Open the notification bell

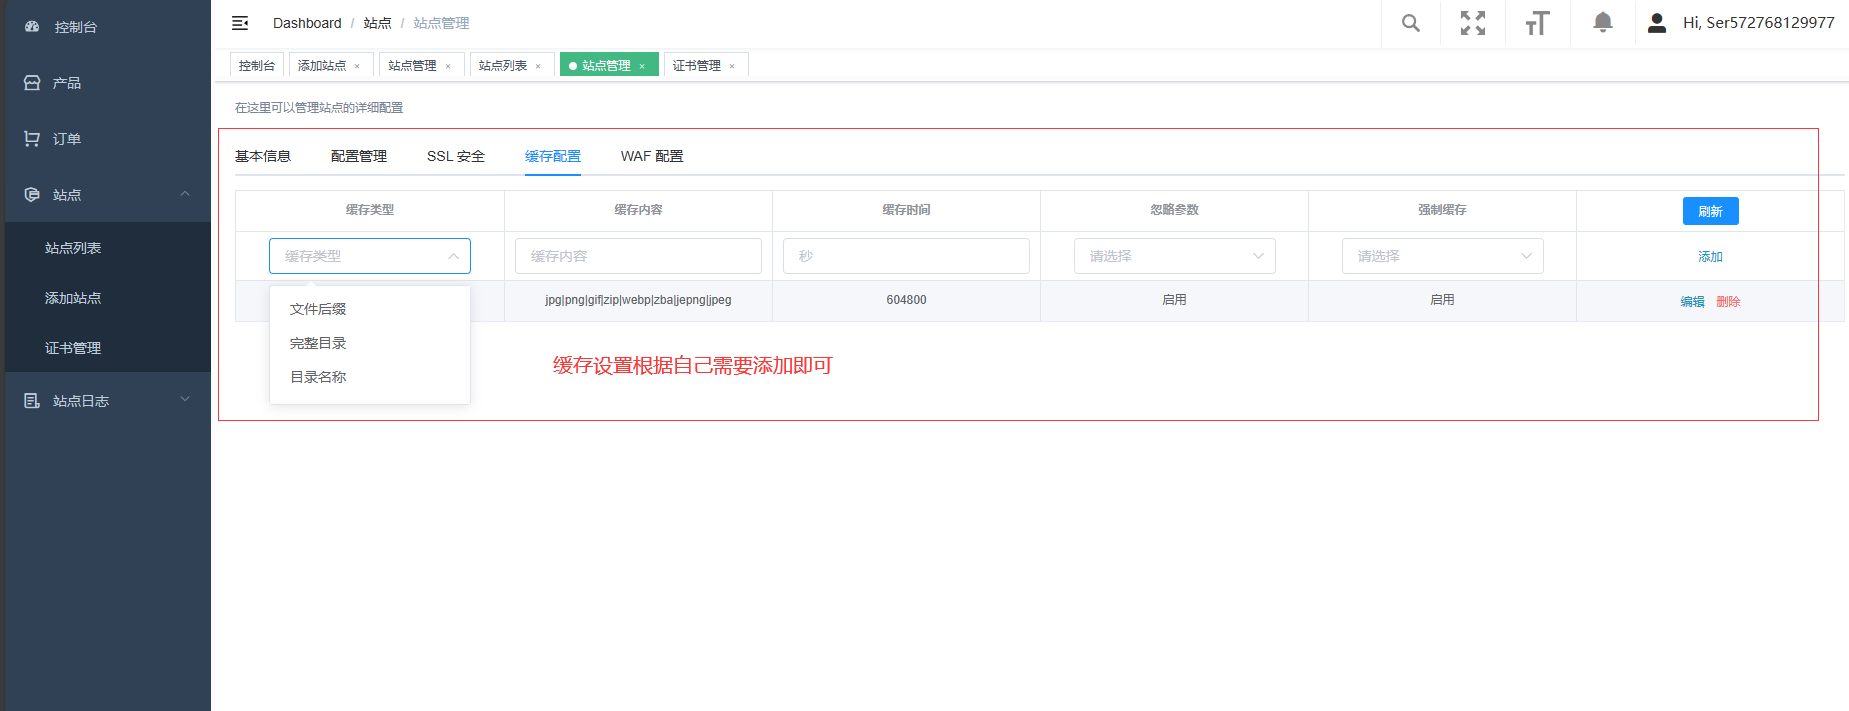click(x=1602, y=23)
